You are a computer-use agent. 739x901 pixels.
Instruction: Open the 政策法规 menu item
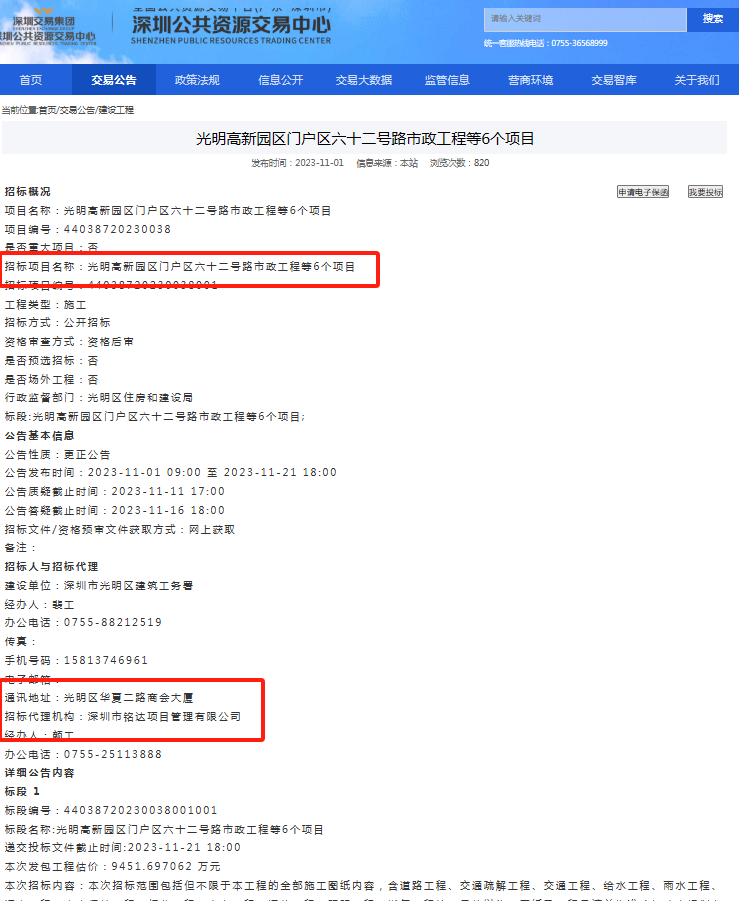[x=196, y=80]
